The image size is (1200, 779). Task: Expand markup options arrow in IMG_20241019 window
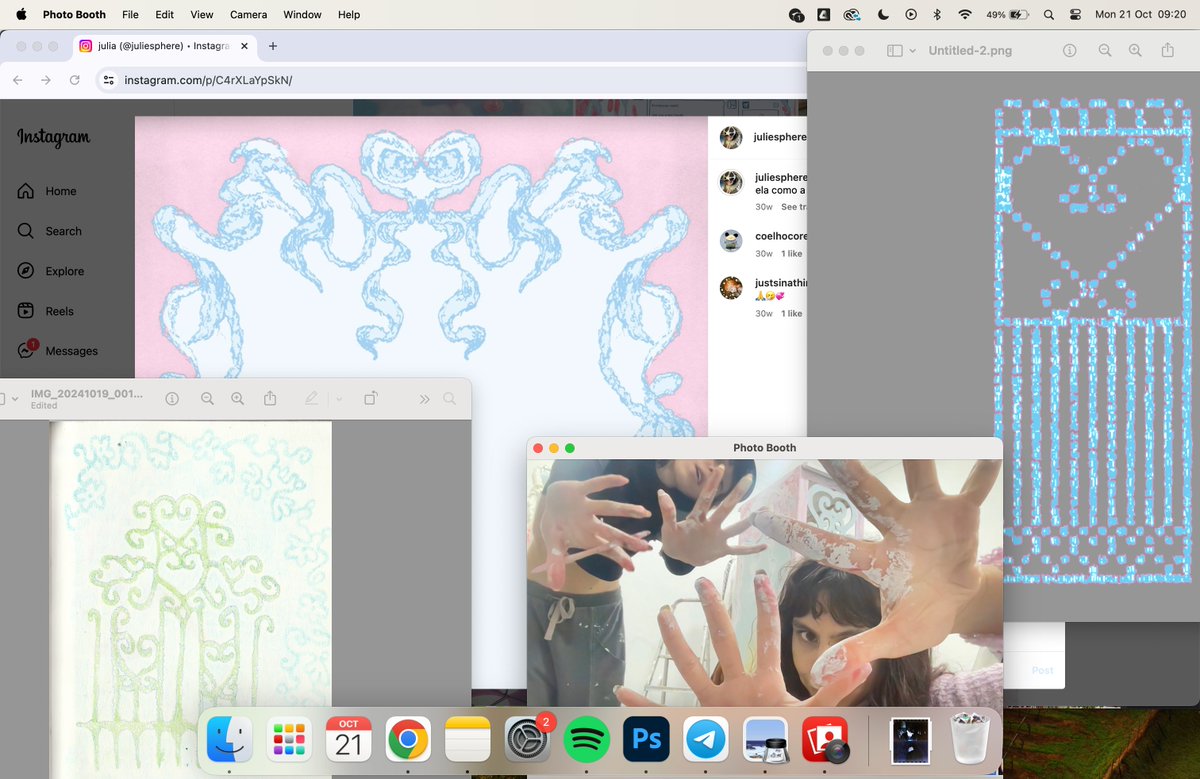tap(339, 398)
